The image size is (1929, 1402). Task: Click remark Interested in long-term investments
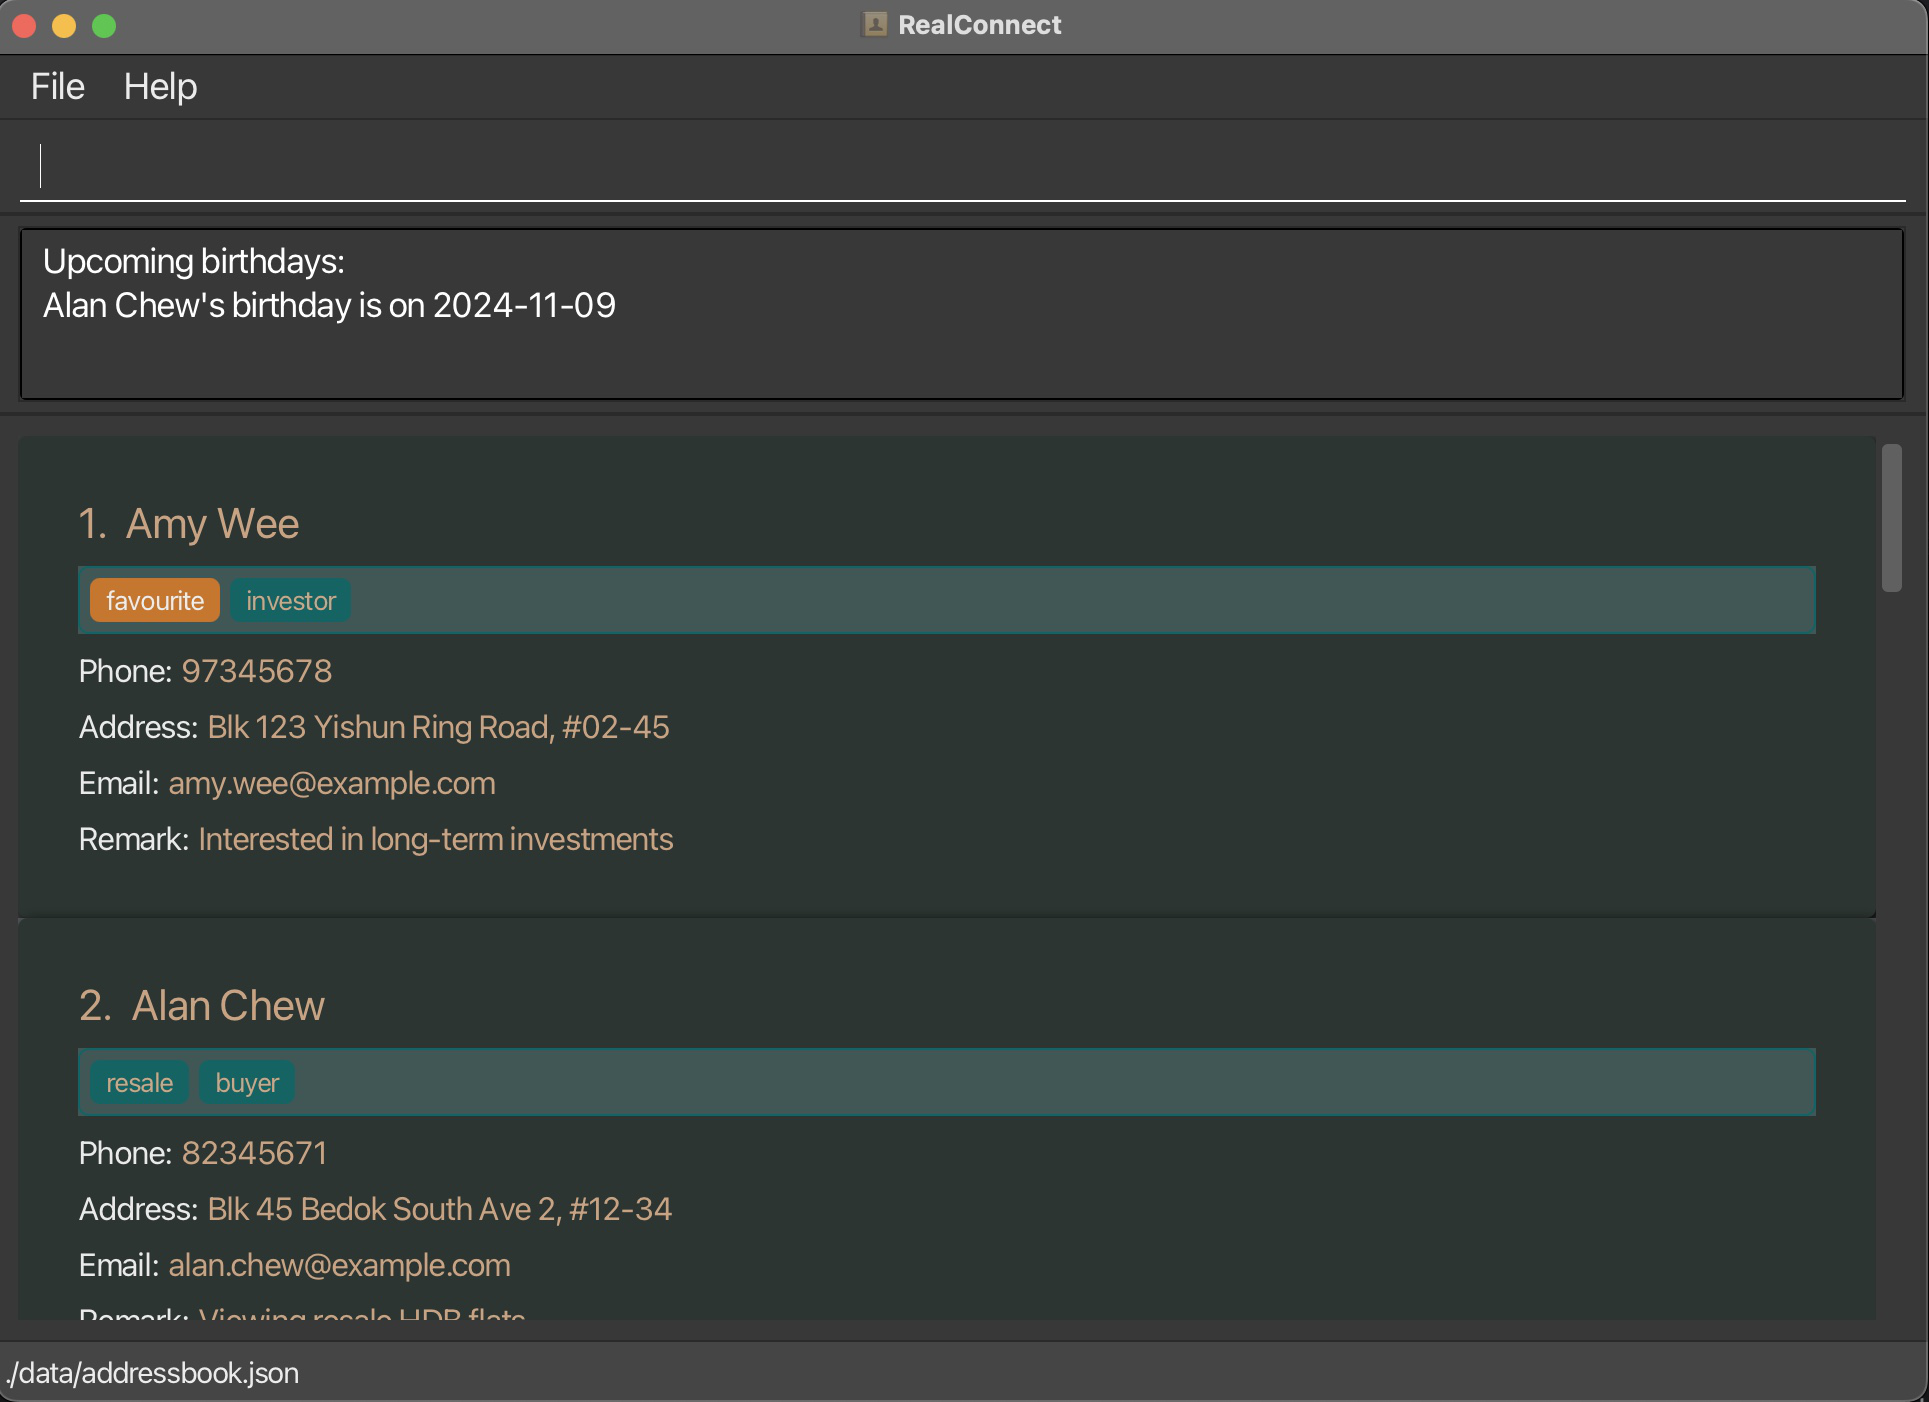(436, 839)
